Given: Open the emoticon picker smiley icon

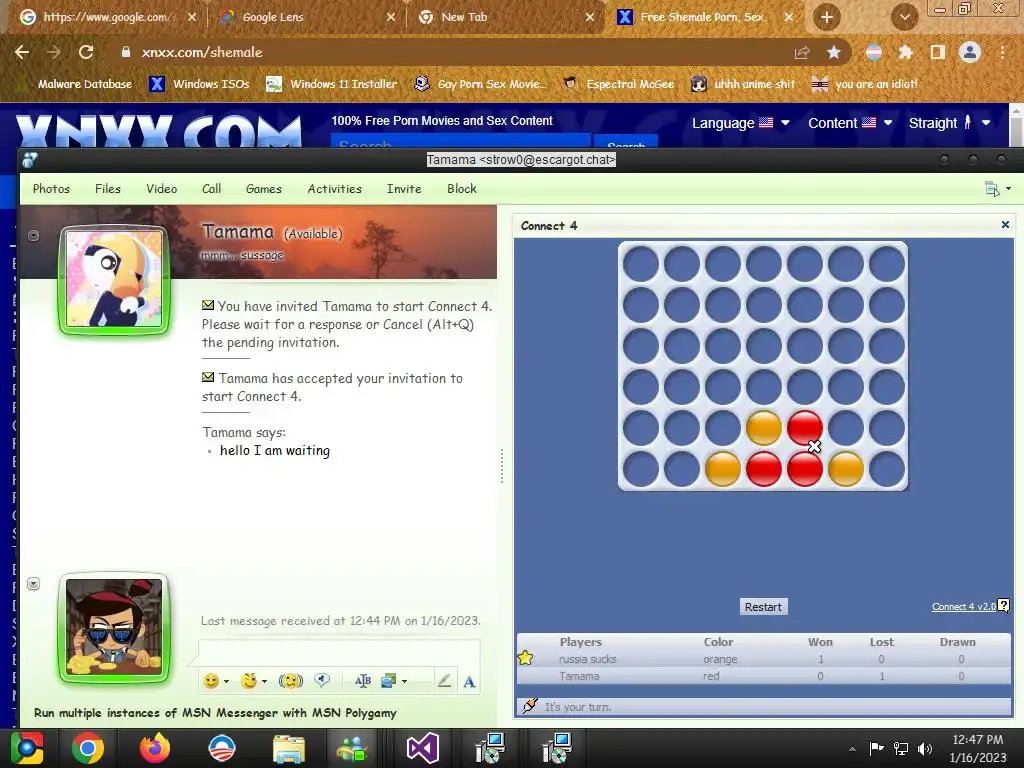Looking at the screenshot, I should click(x=211, y=681).
